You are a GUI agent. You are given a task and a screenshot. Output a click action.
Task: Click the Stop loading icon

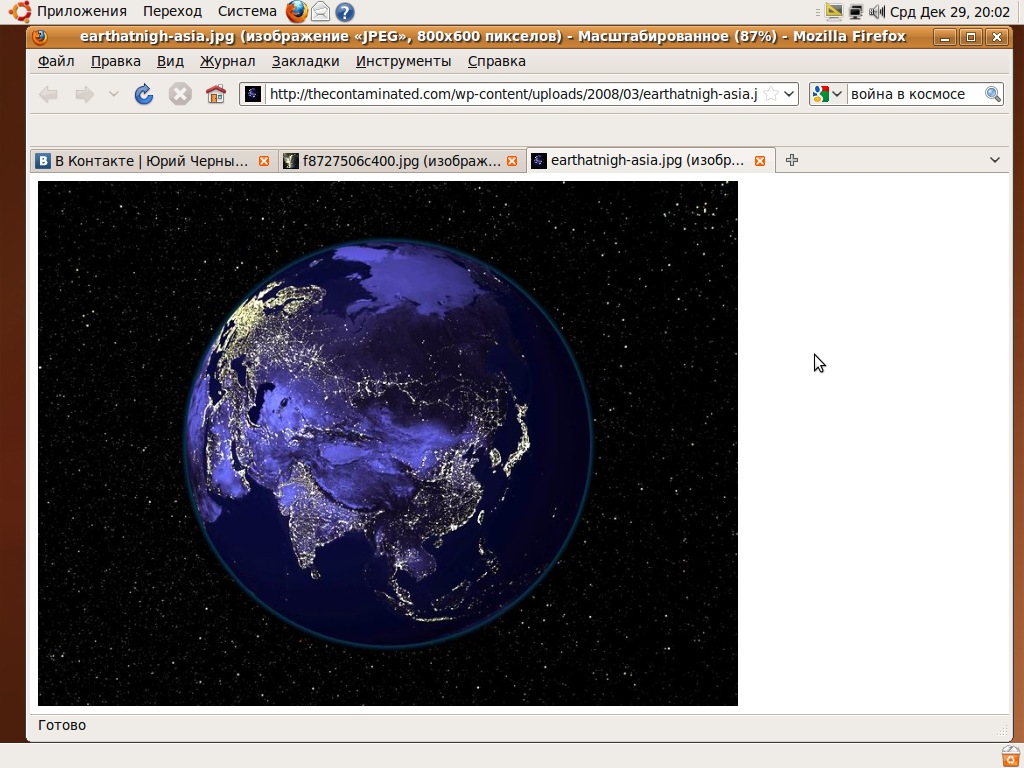coord(180,94)
